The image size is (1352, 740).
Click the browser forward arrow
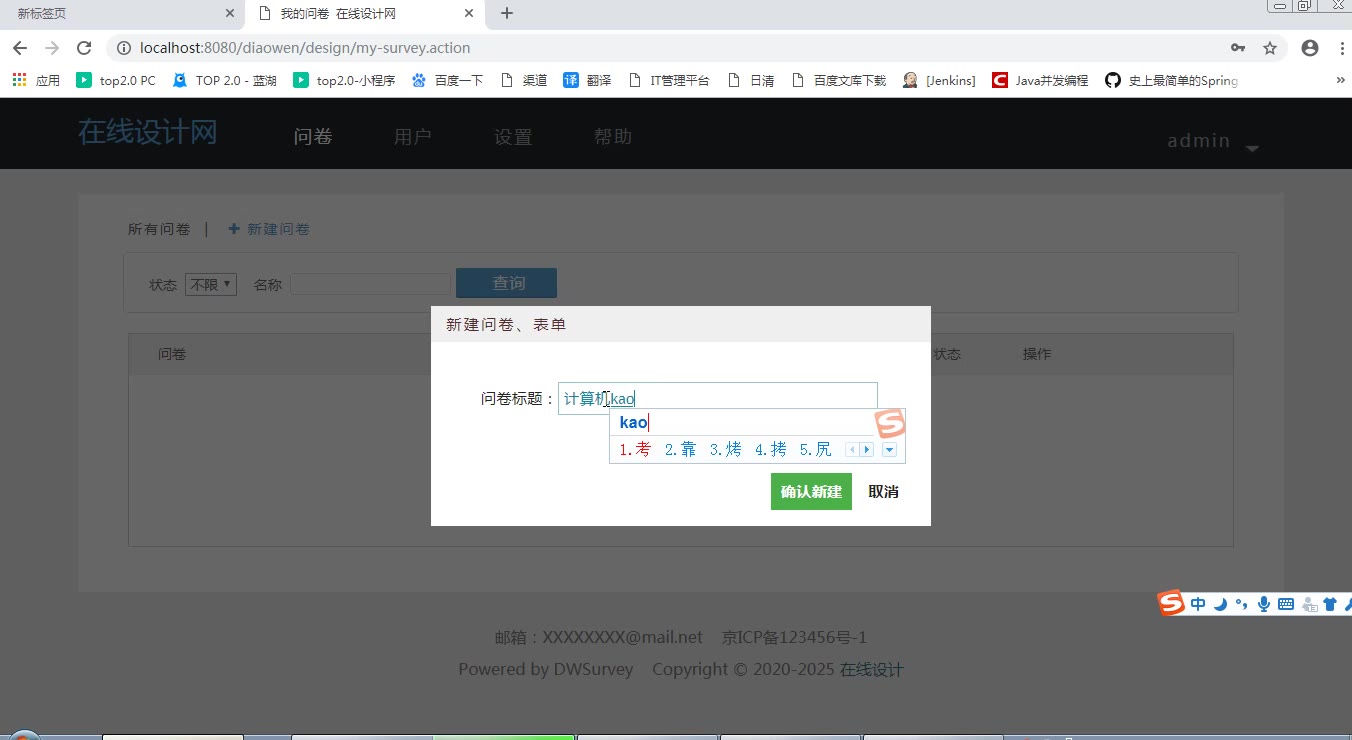(x=52, y=48)
